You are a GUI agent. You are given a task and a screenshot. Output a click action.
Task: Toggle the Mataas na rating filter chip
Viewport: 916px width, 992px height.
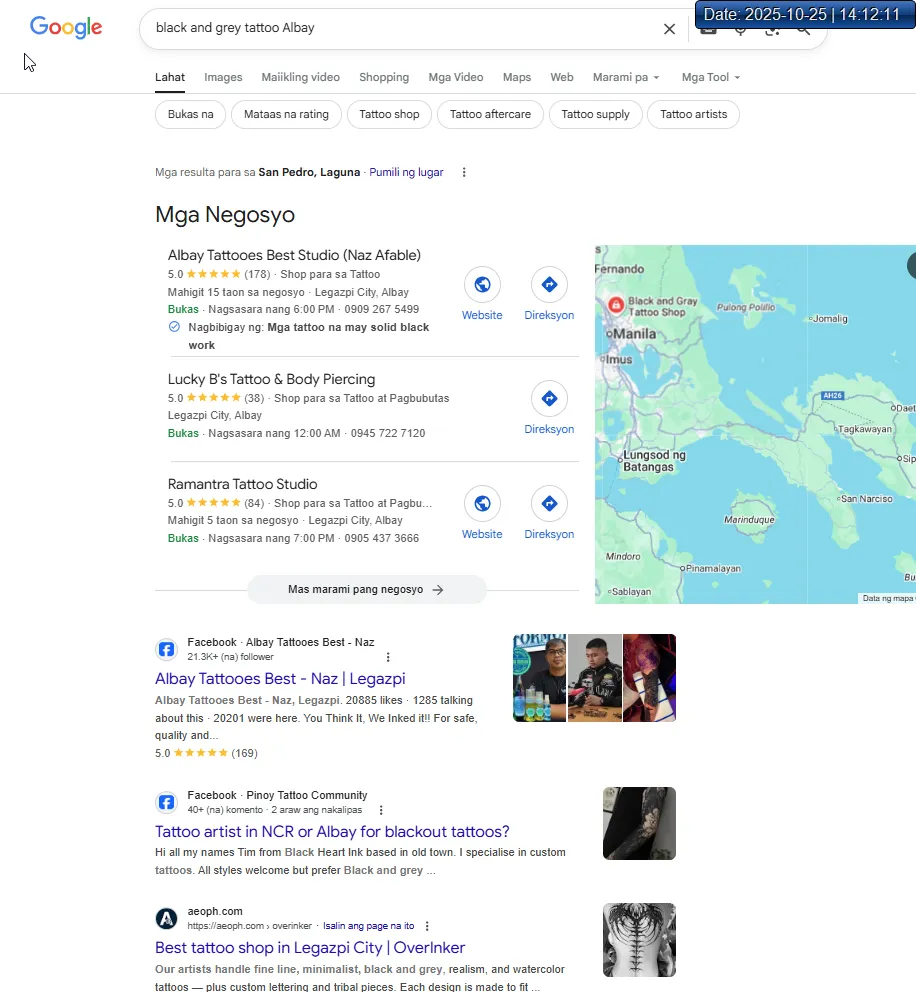click(x=286, y=114)
